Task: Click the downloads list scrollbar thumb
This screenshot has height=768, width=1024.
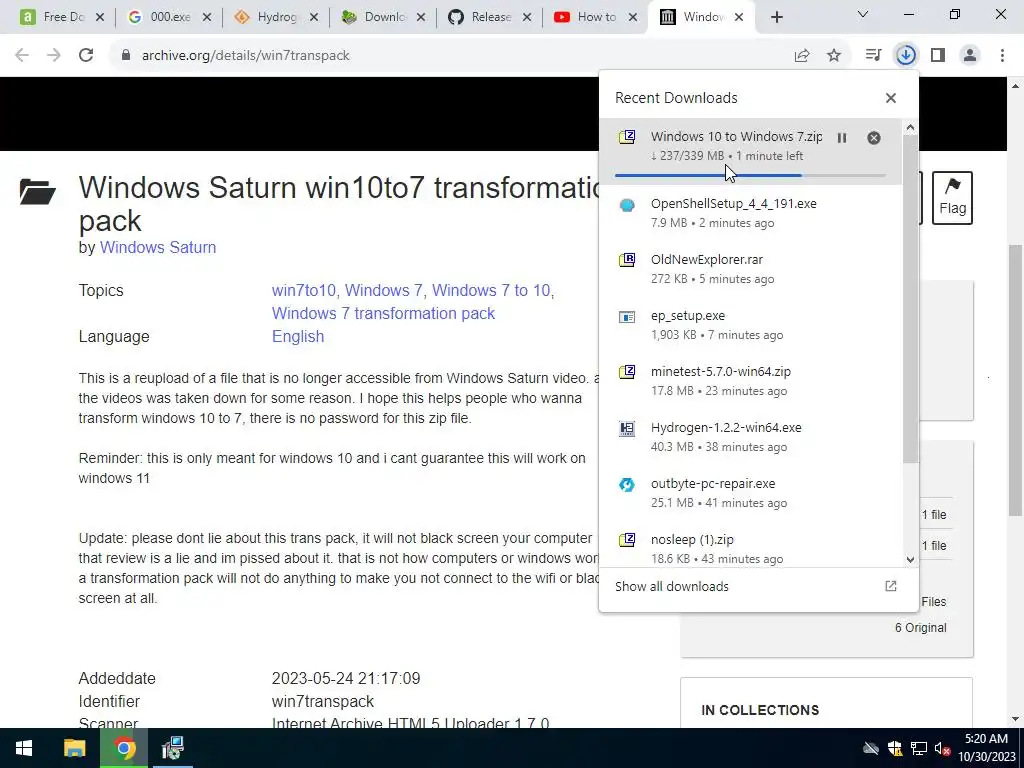Action: click(x=910, y=300)
